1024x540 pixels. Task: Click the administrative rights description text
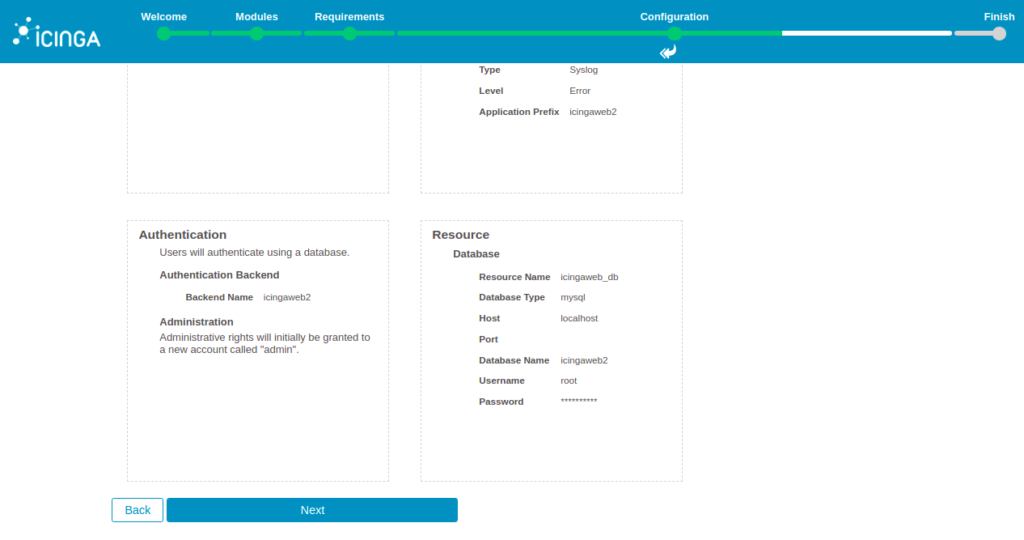click(x=265, y=343)
